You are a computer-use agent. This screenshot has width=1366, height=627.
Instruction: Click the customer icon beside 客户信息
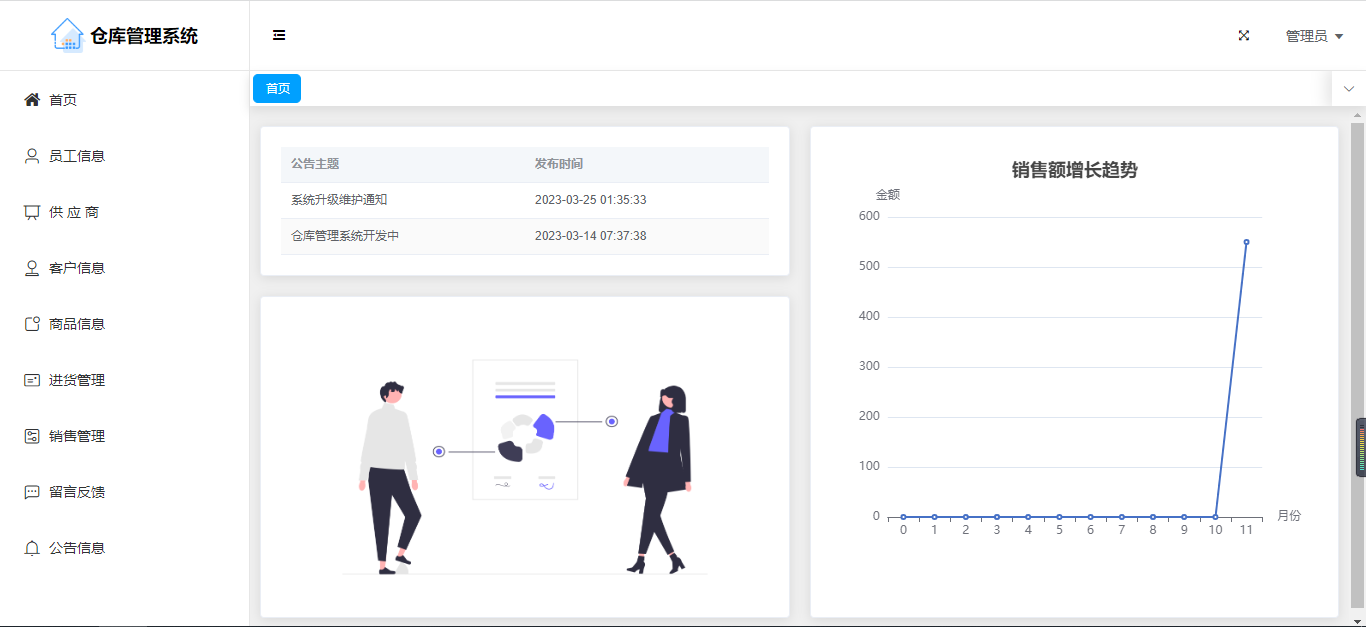[x=32, y=268]
